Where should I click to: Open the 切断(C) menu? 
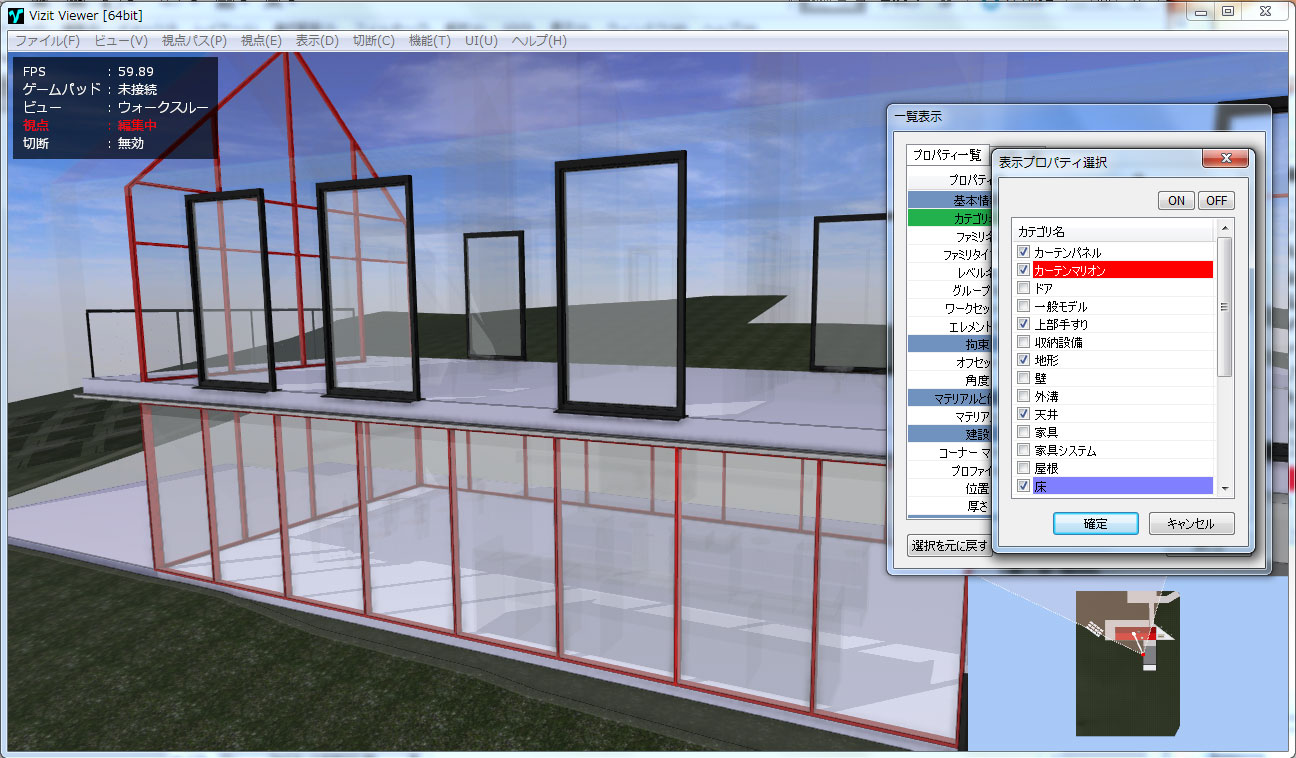click(x=373, y=41)
